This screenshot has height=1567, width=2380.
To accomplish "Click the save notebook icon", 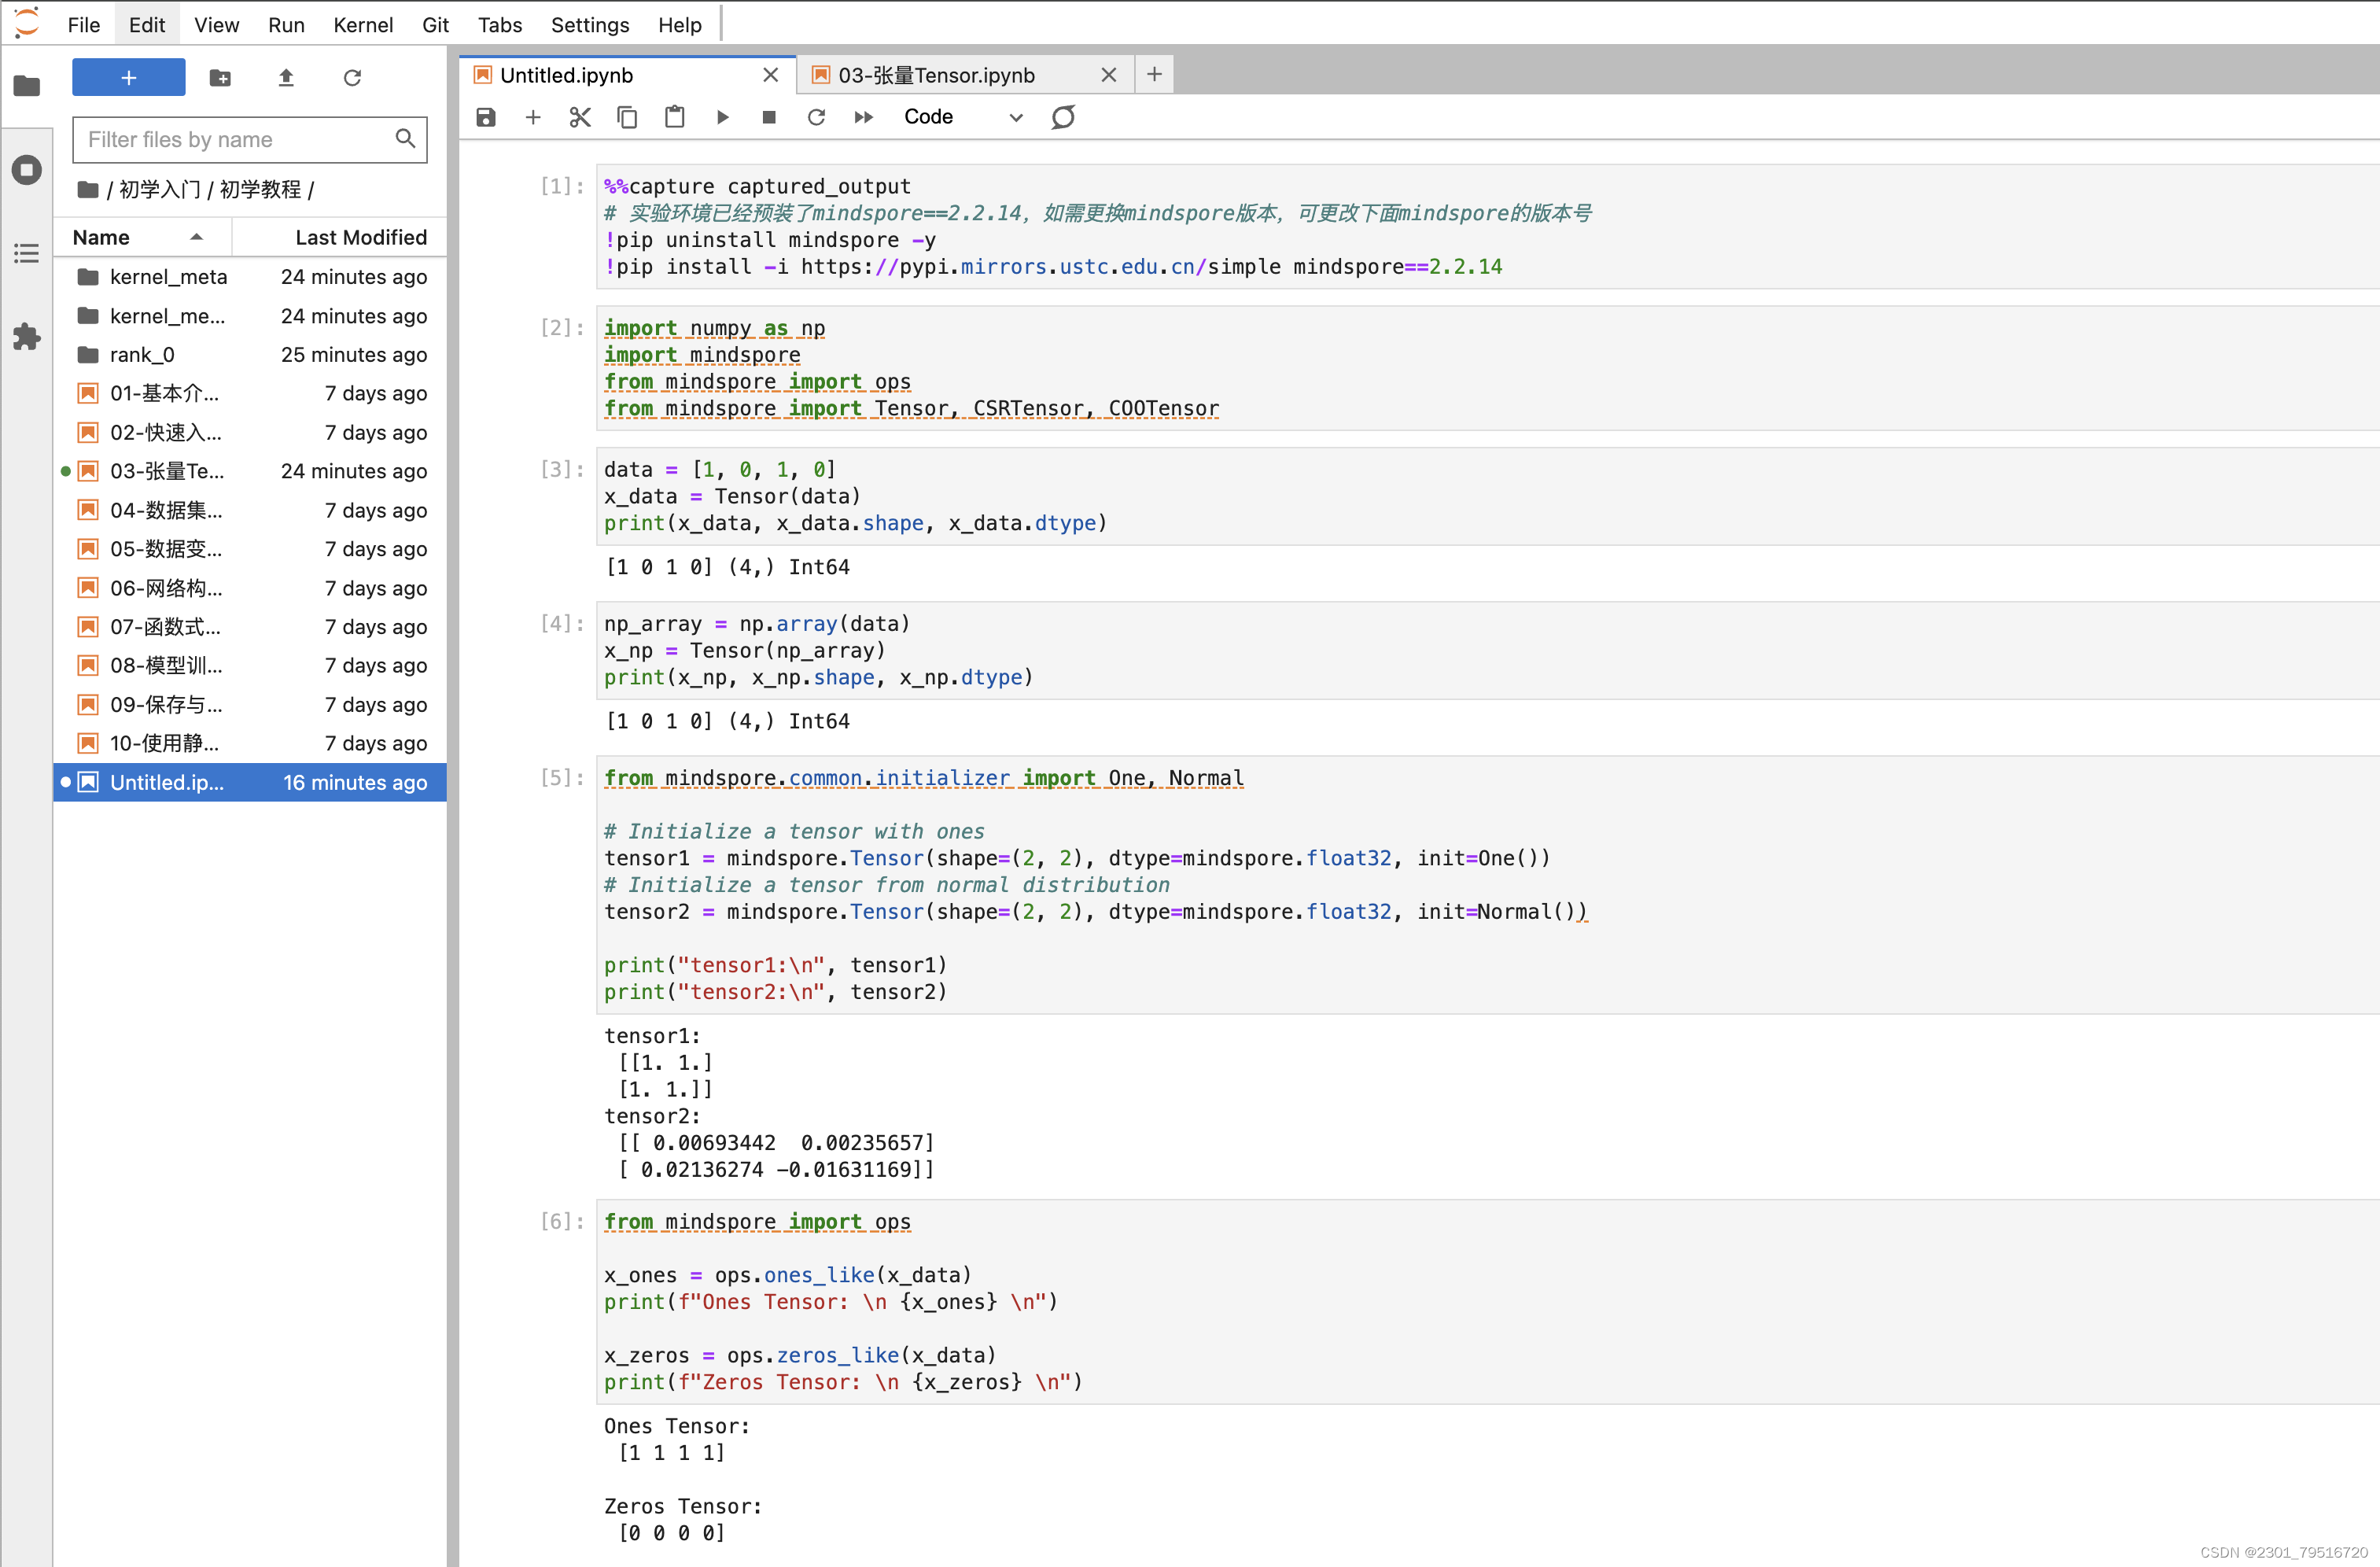I will pos(486,117).
